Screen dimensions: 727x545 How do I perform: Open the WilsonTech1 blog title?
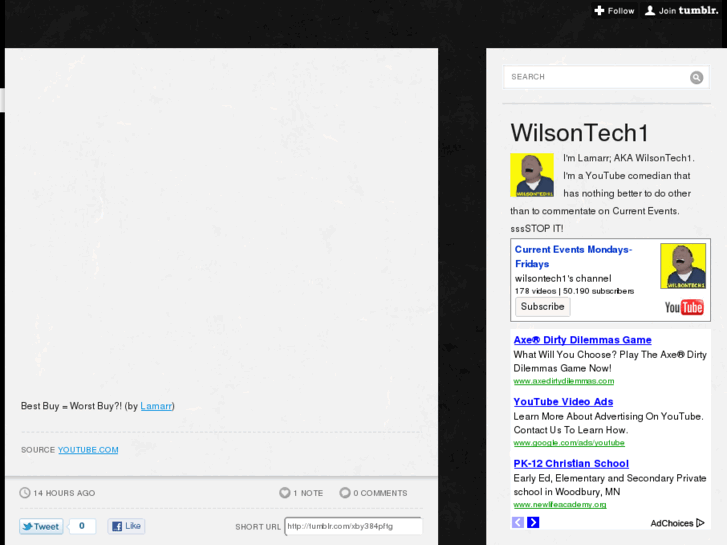coord(579,133)
